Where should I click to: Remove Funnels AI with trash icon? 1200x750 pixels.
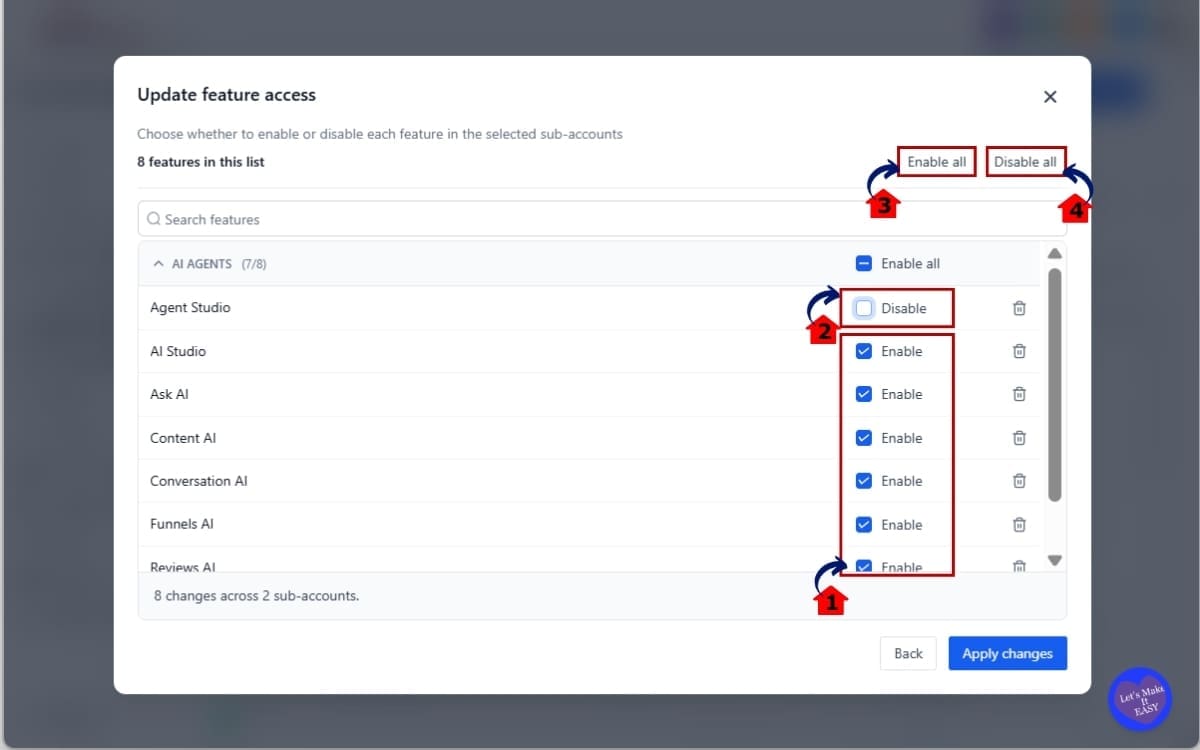(1019, 524)
